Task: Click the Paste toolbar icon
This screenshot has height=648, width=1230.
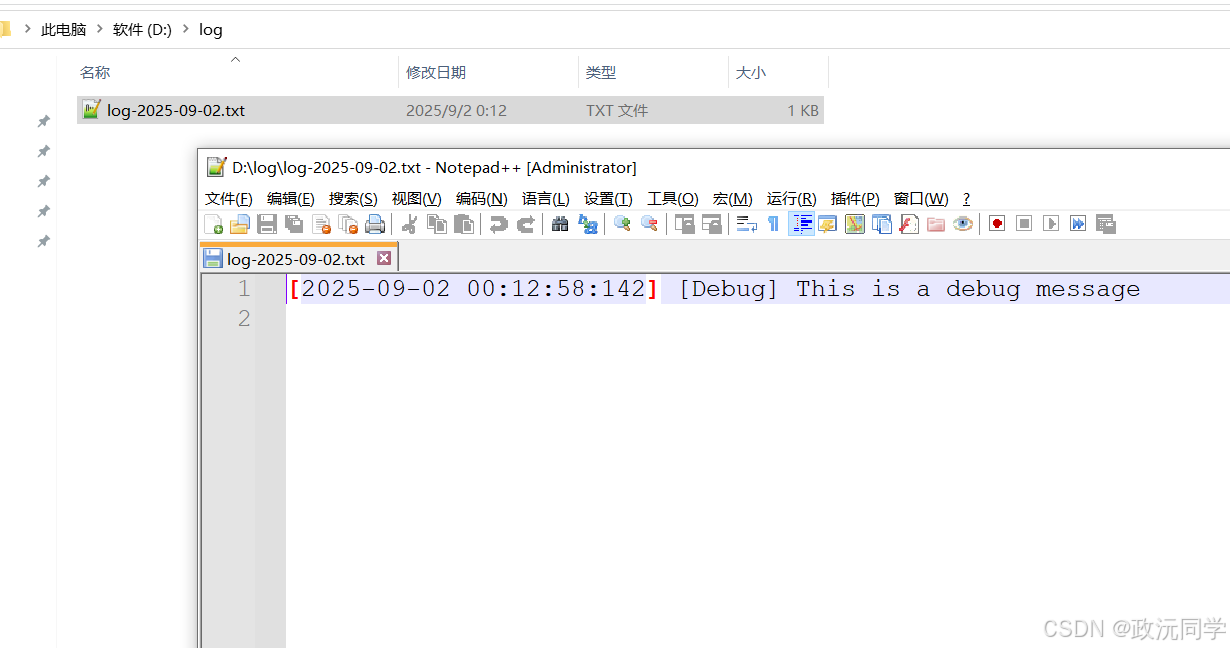Action: (464, 224)
